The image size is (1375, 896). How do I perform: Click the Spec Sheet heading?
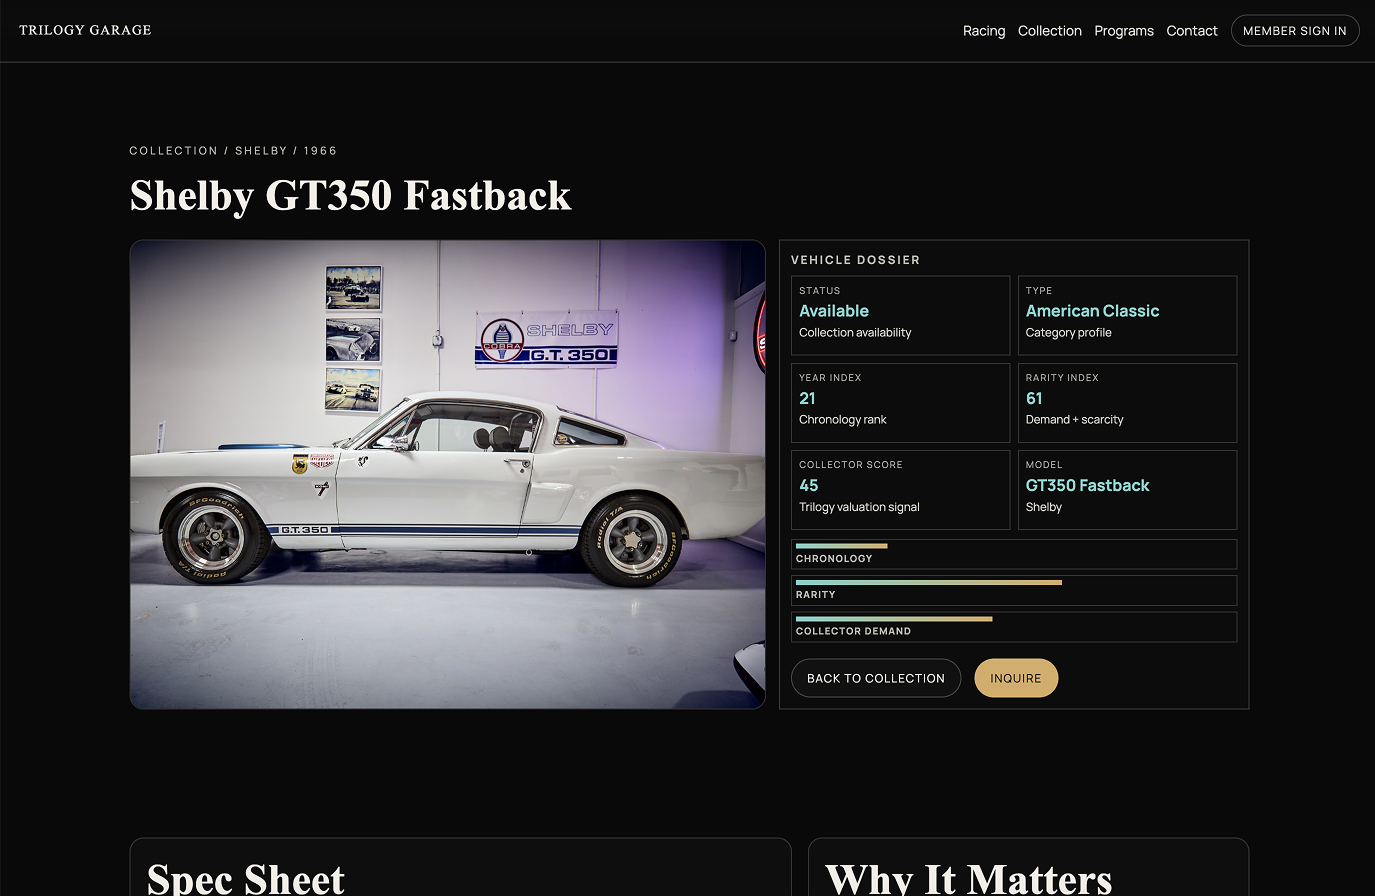coord(246,879)
